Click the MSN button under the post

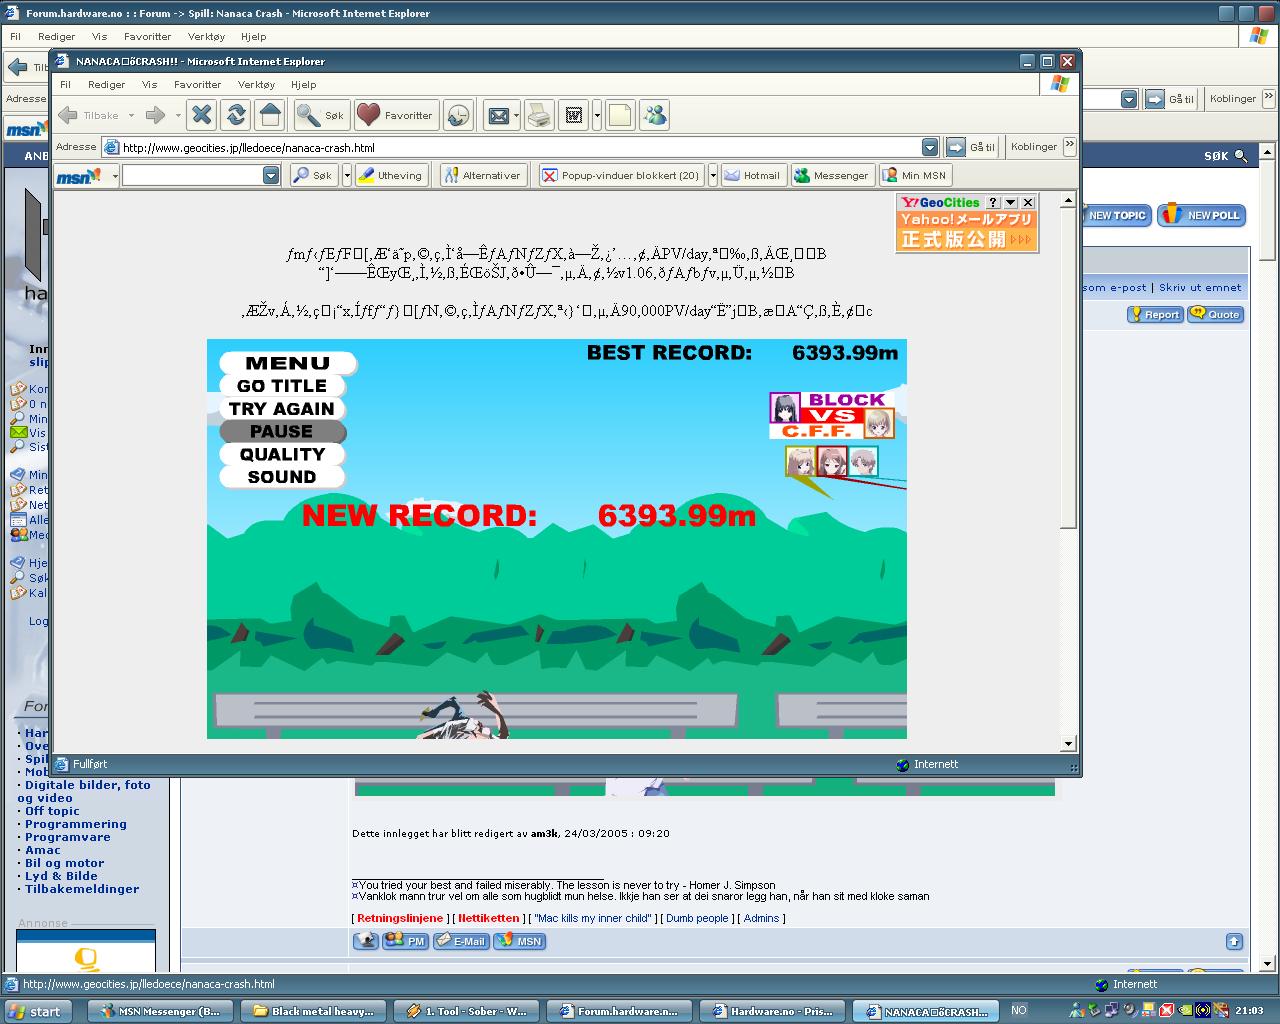pyautogui.click(x=520, y=941)
